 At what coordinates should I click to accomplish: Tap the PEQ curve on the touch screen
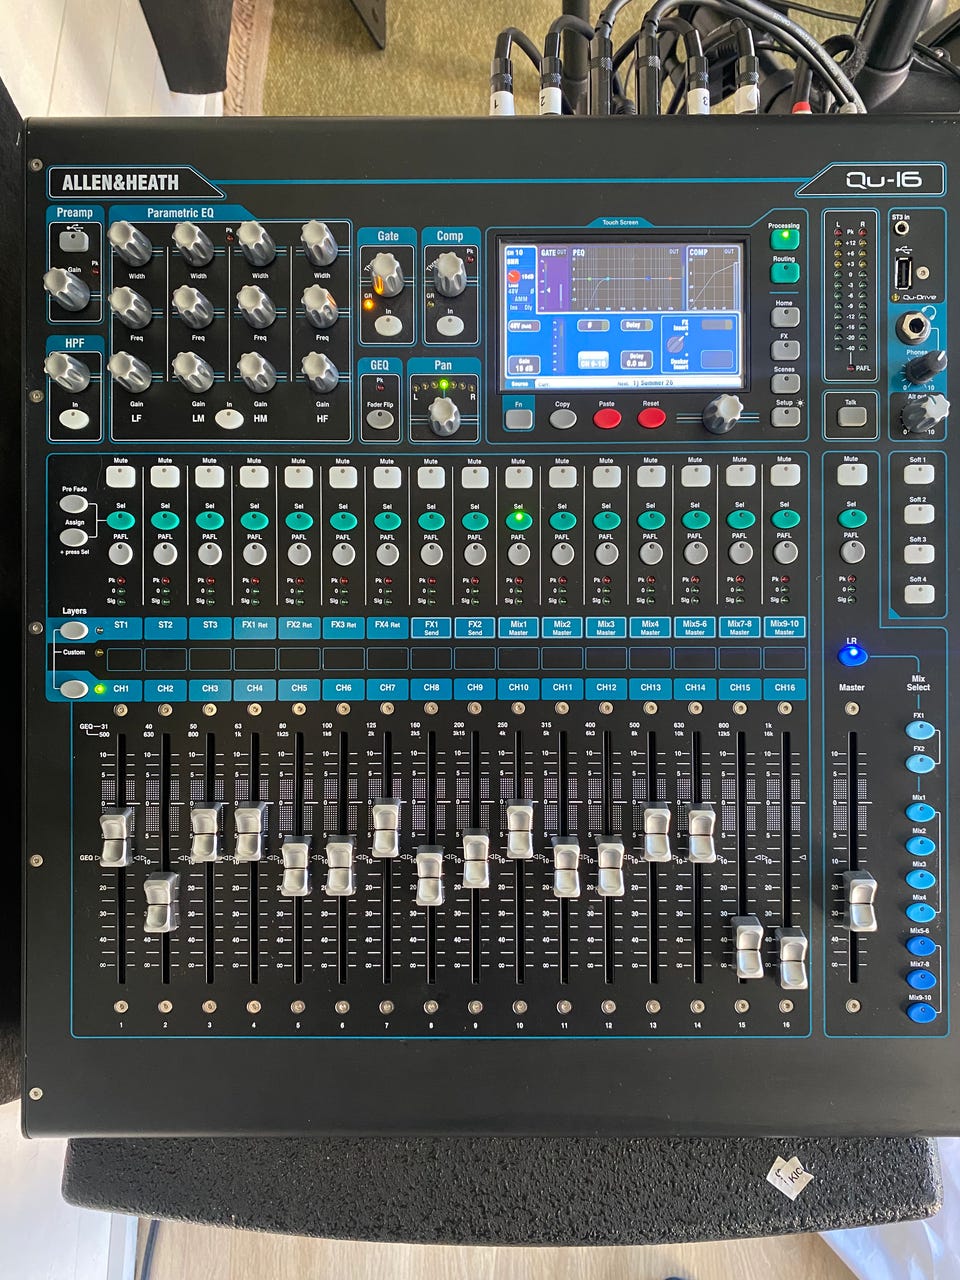pos(626,279)
